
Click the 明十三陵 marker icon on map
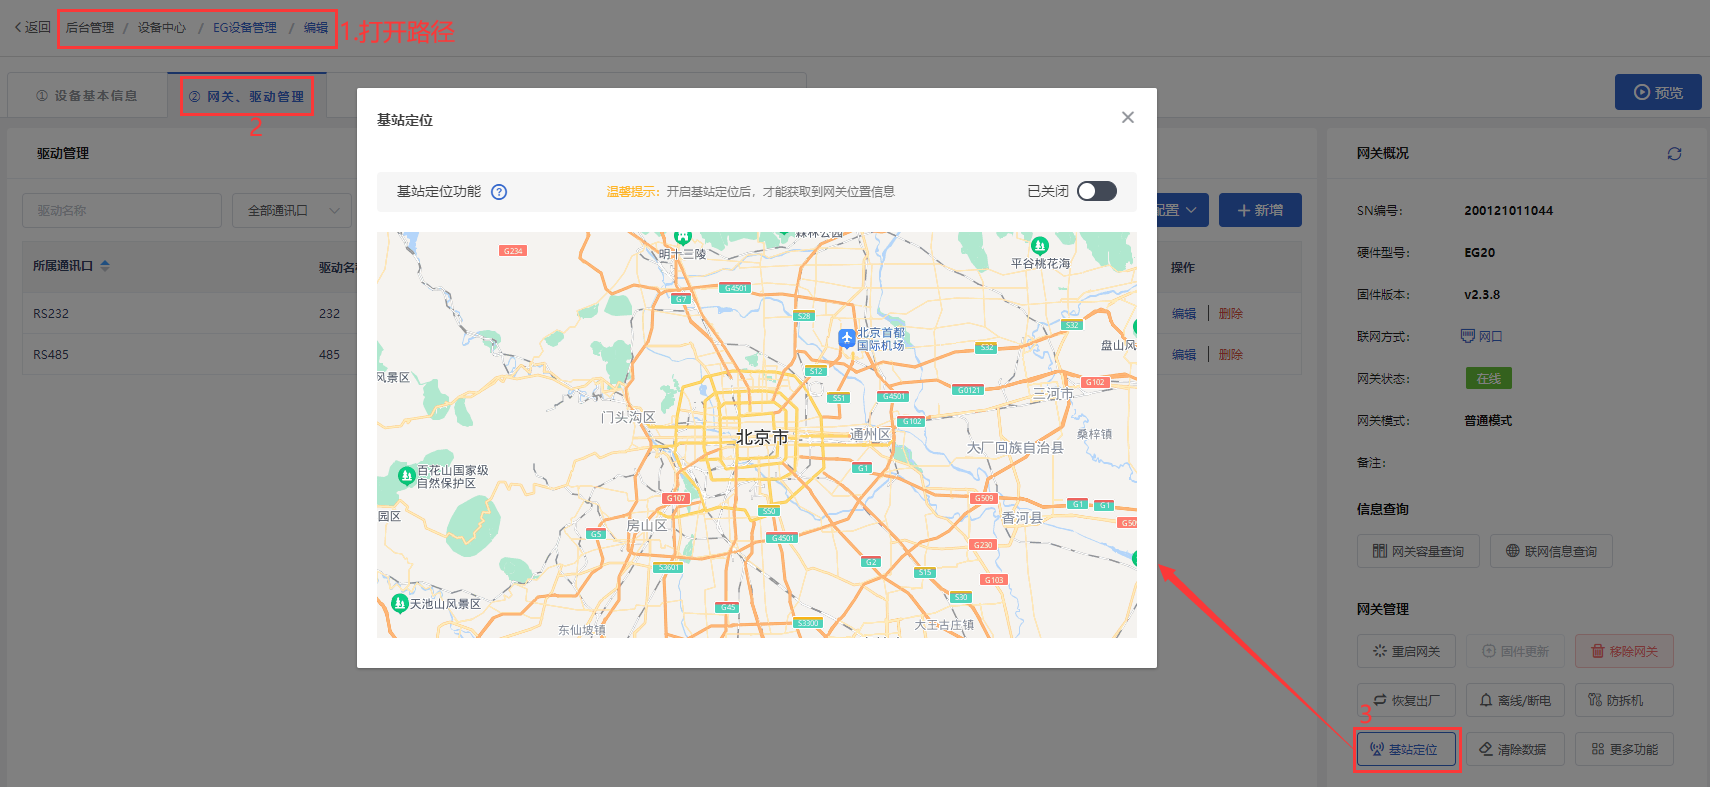(x=683, y=238)
